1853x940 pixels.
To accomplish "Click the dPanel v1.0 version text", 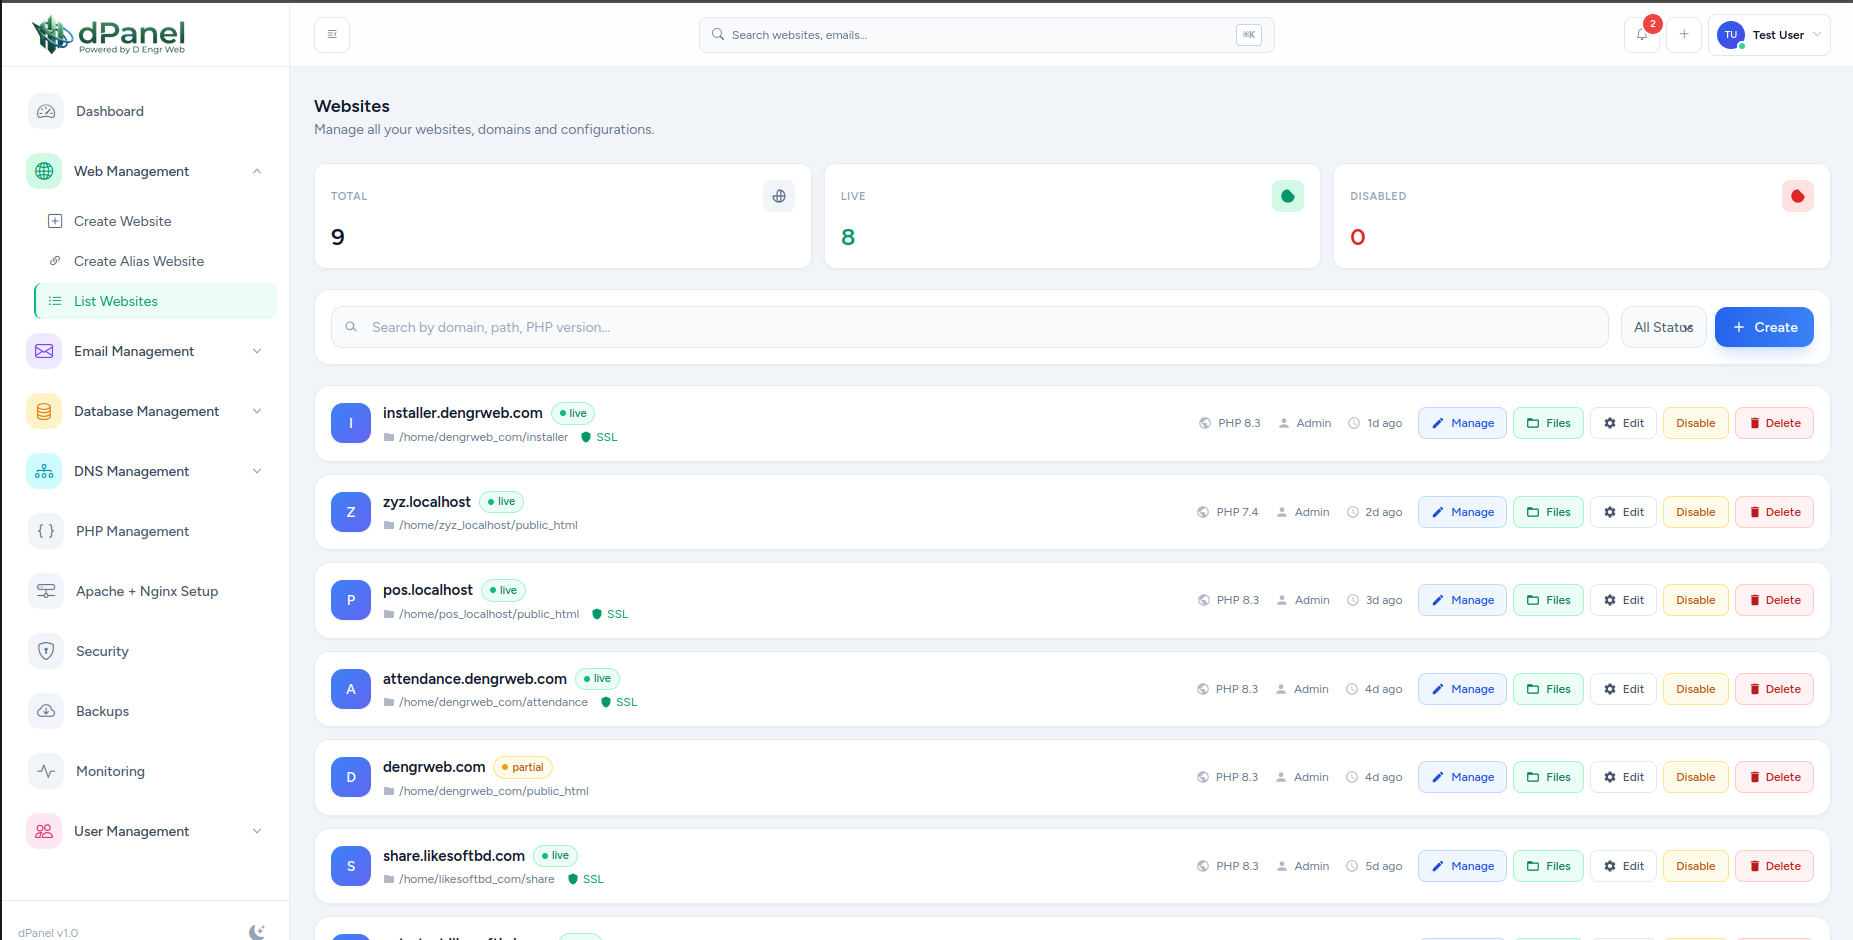I will (48, 933).
